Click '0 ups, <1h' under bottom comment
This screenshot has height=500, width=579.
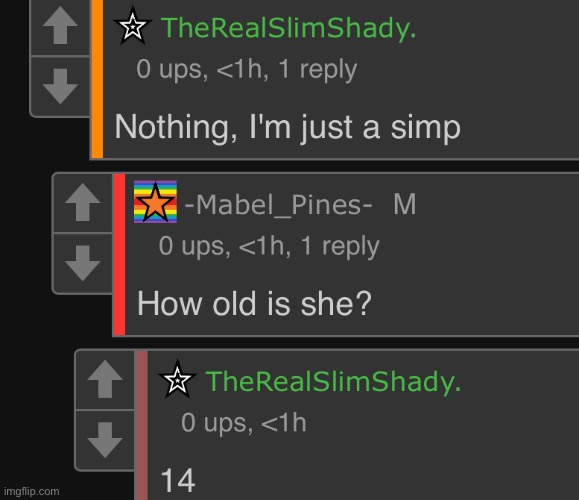pyautogui.click(x=244, y=423)
